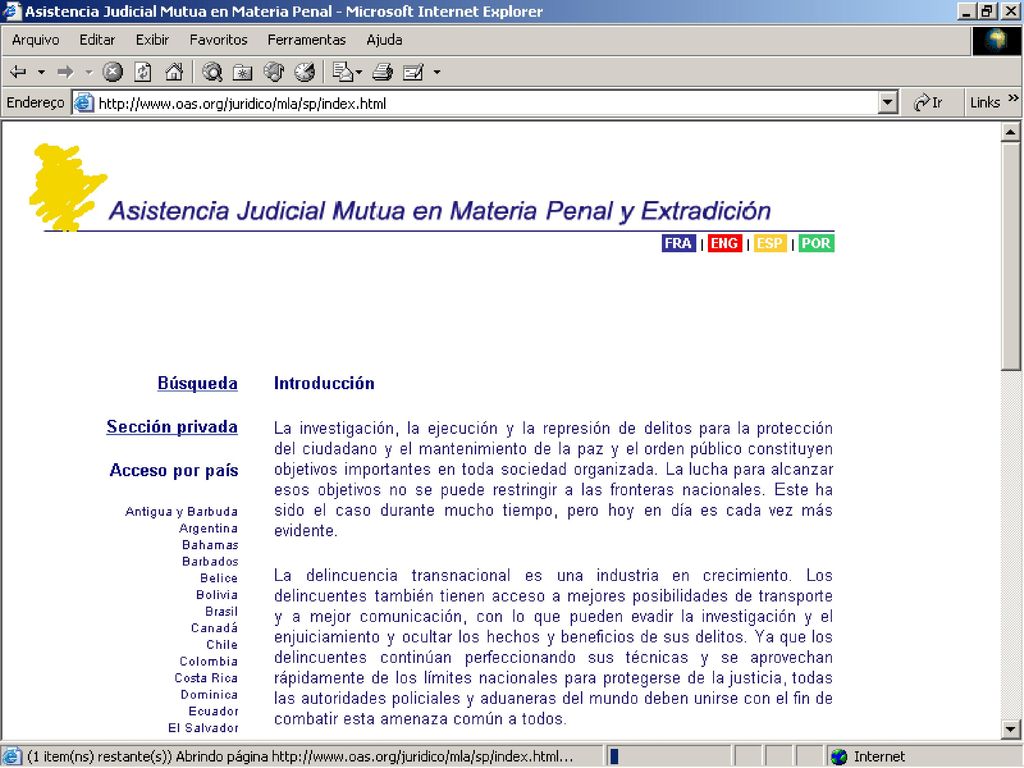The width and height of the screenshot is (1024, 768).
Task: Click the IE icon in title bar
Action: click(x=12, y=11)
